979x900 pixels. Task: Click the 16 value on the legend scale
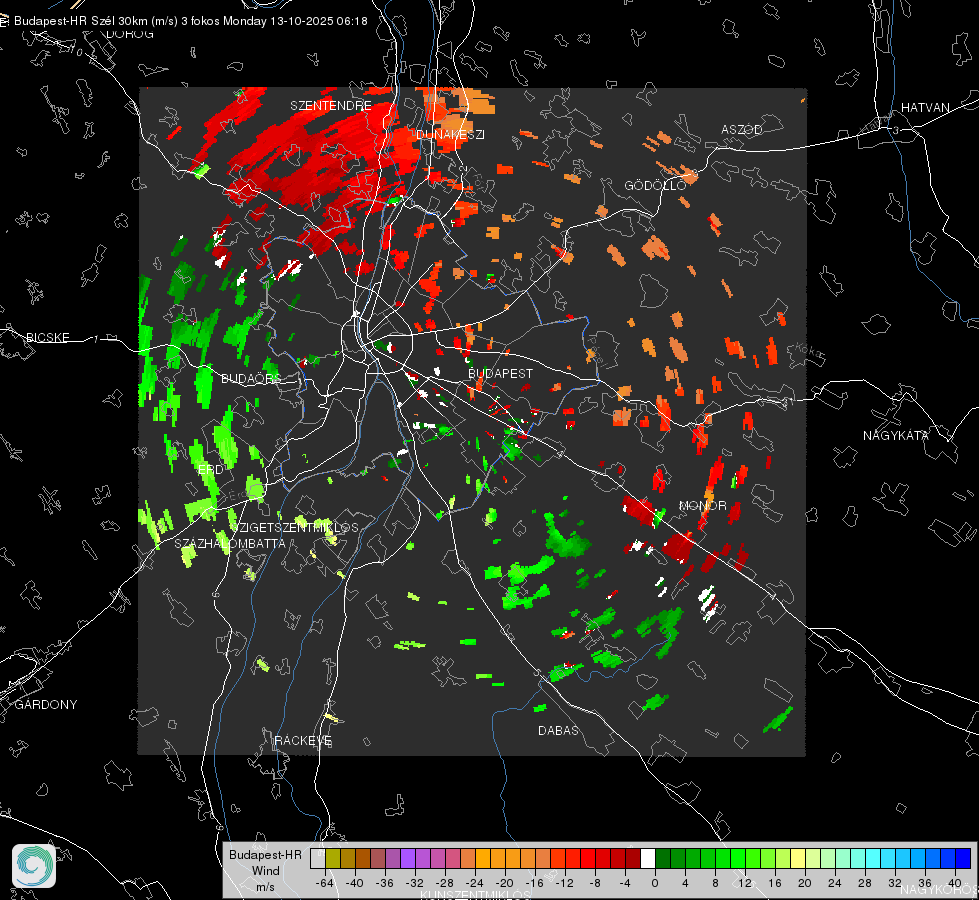[775, 883]
